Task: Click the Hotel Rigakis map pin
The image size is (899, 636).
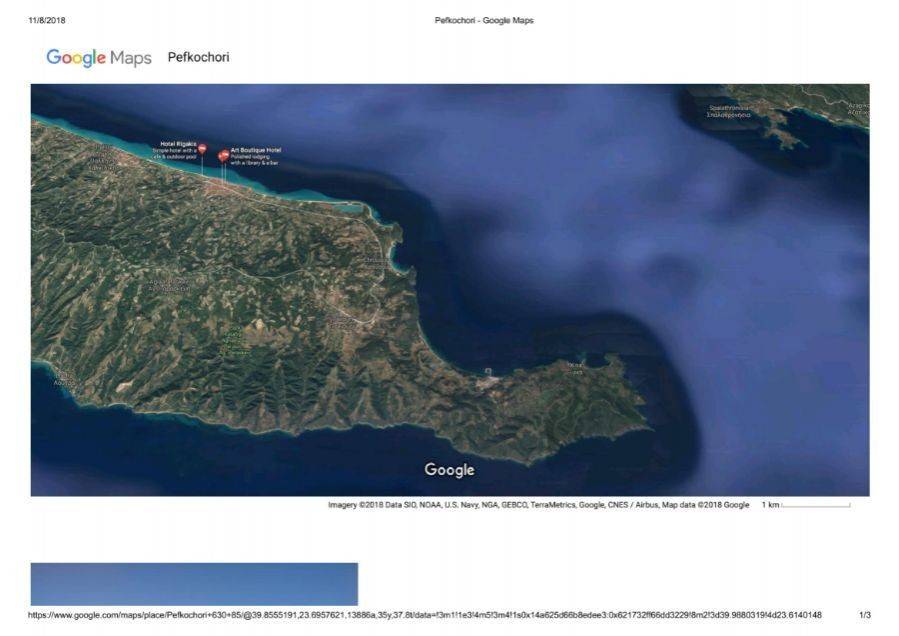Action: (x=202, y=149)
